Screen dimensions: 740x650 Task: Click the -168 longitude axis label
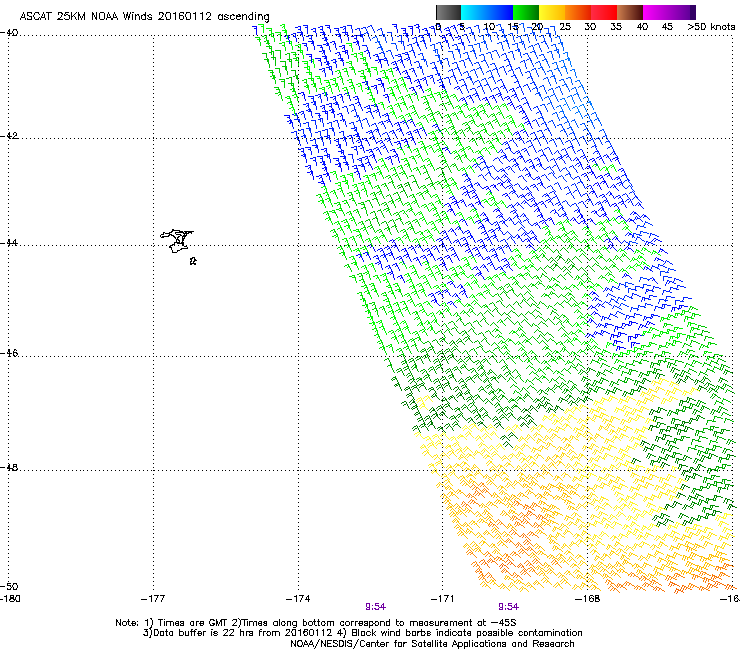(x=588, y=599)
